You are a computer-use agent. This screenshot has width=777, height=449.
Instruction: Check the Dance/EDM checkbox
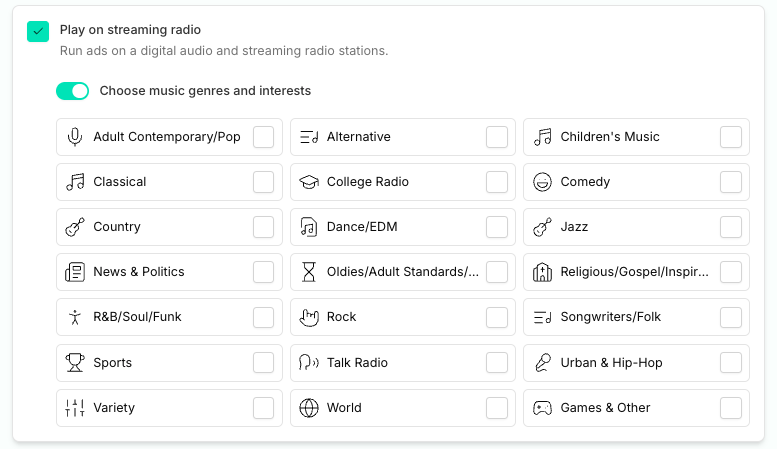coord(497,227)
